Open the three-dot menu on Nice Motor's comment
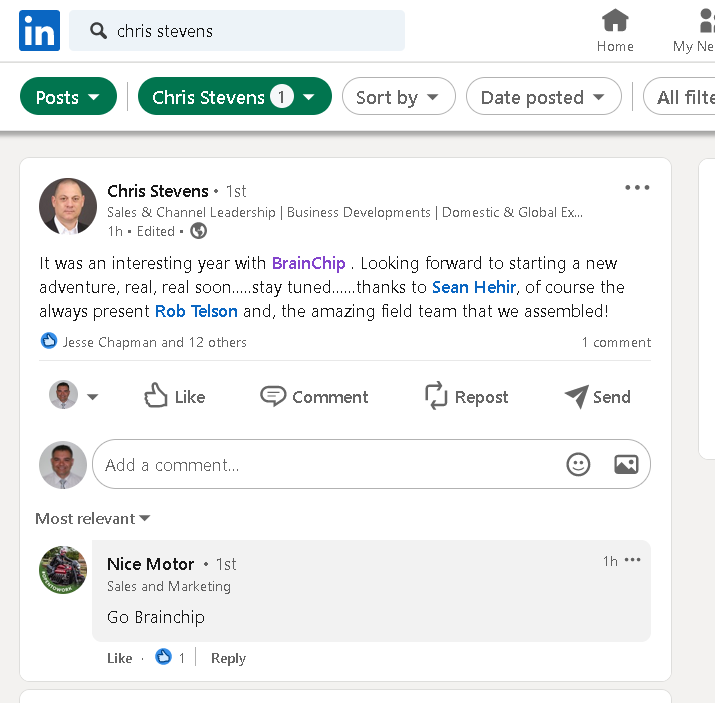Image resolution: width=715 pixels, height=703 pixels. [633, 560]
